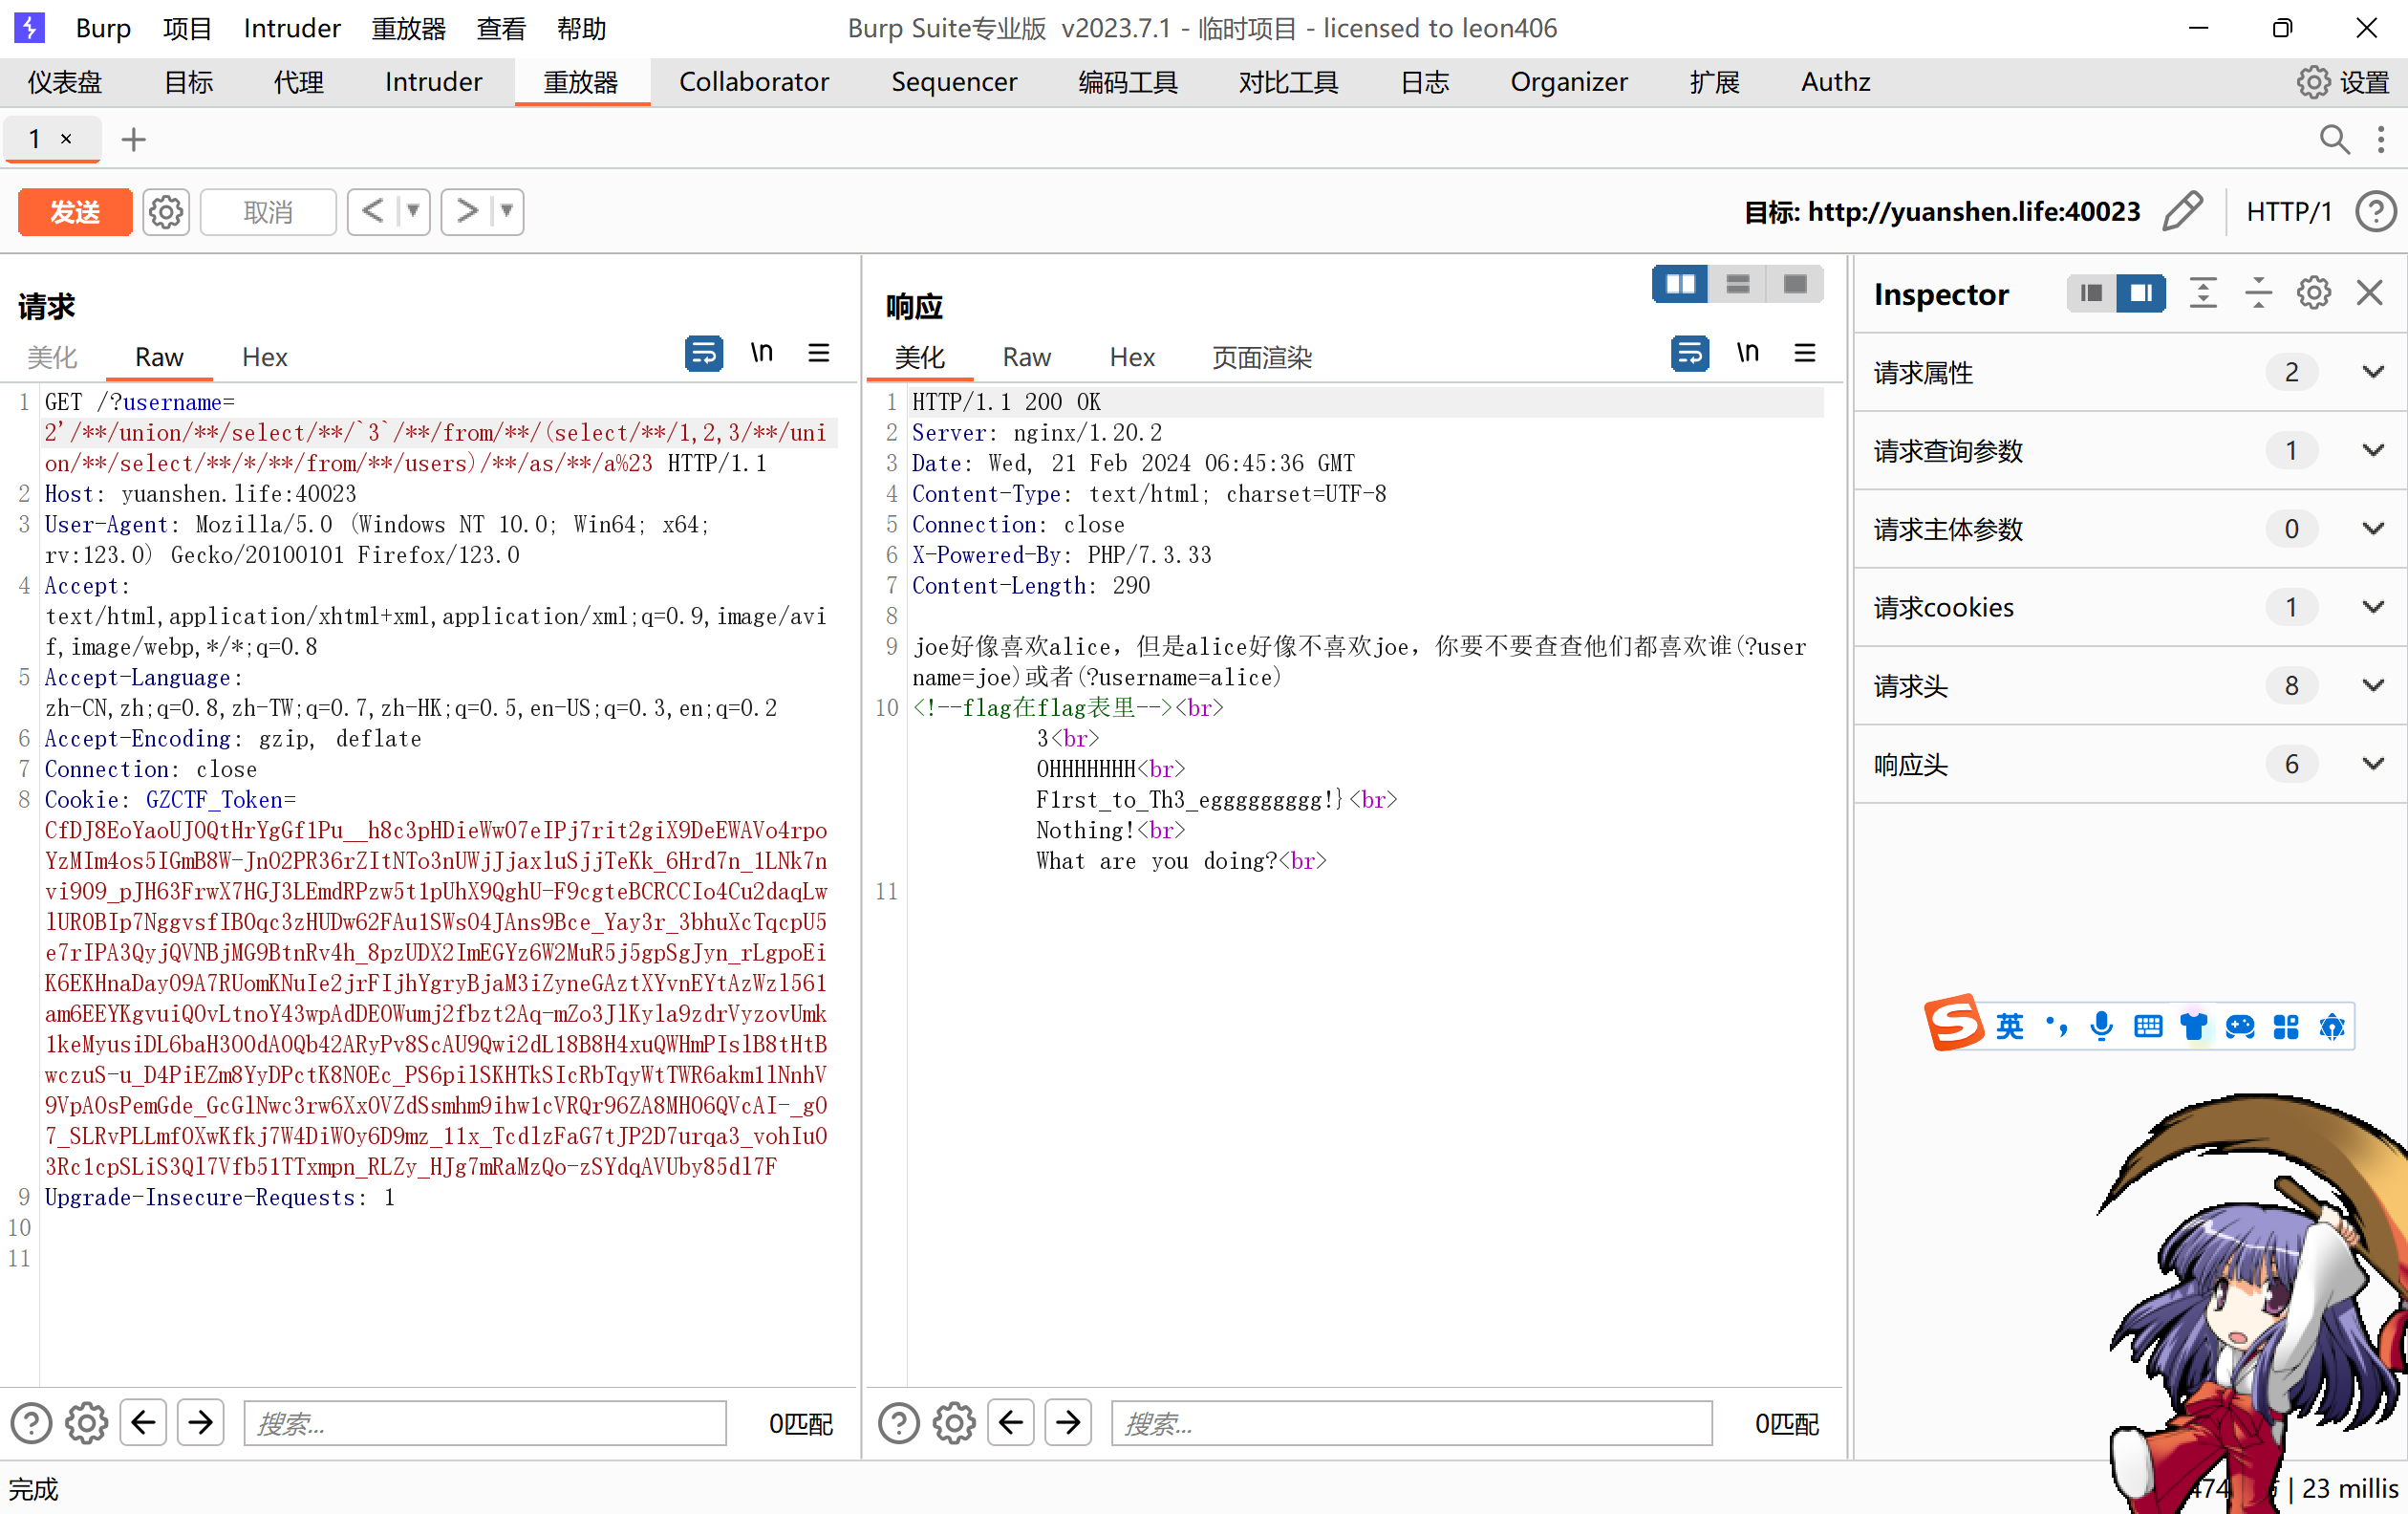This screenshot has width=2408, height=1514.
Task: Open the Sequencer tab
Action: pyautogui.click(x=953, y=82)
